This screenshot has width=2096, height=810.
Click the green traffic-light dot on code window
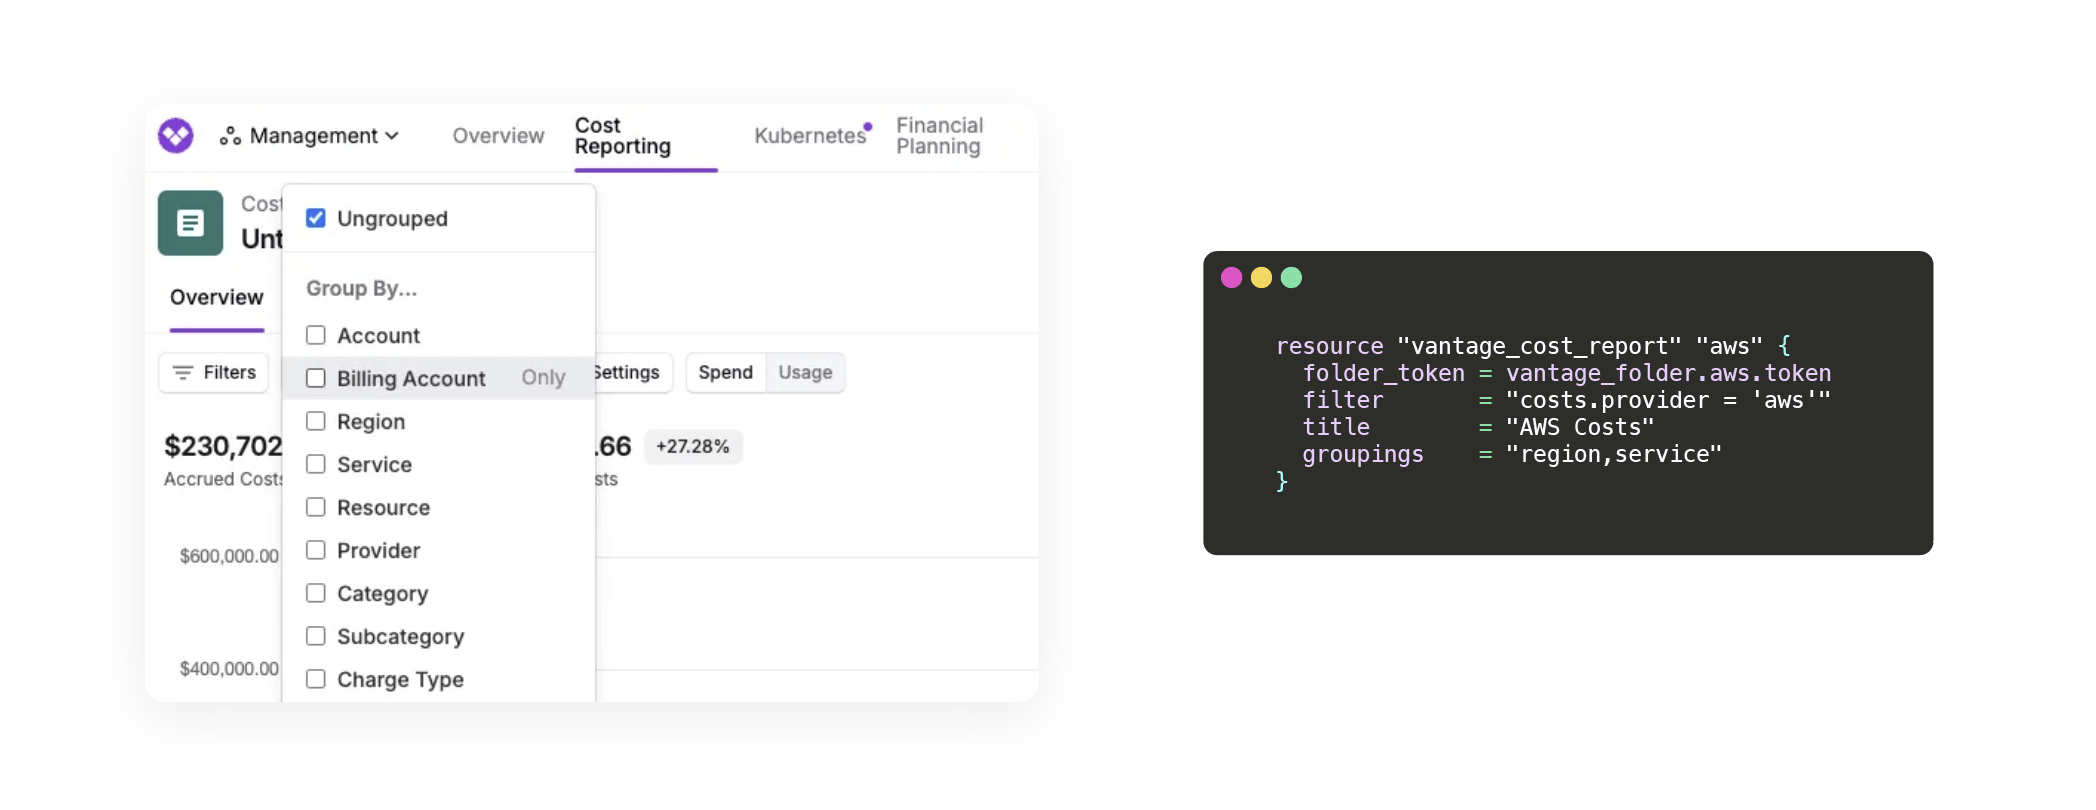[1291, 277]
